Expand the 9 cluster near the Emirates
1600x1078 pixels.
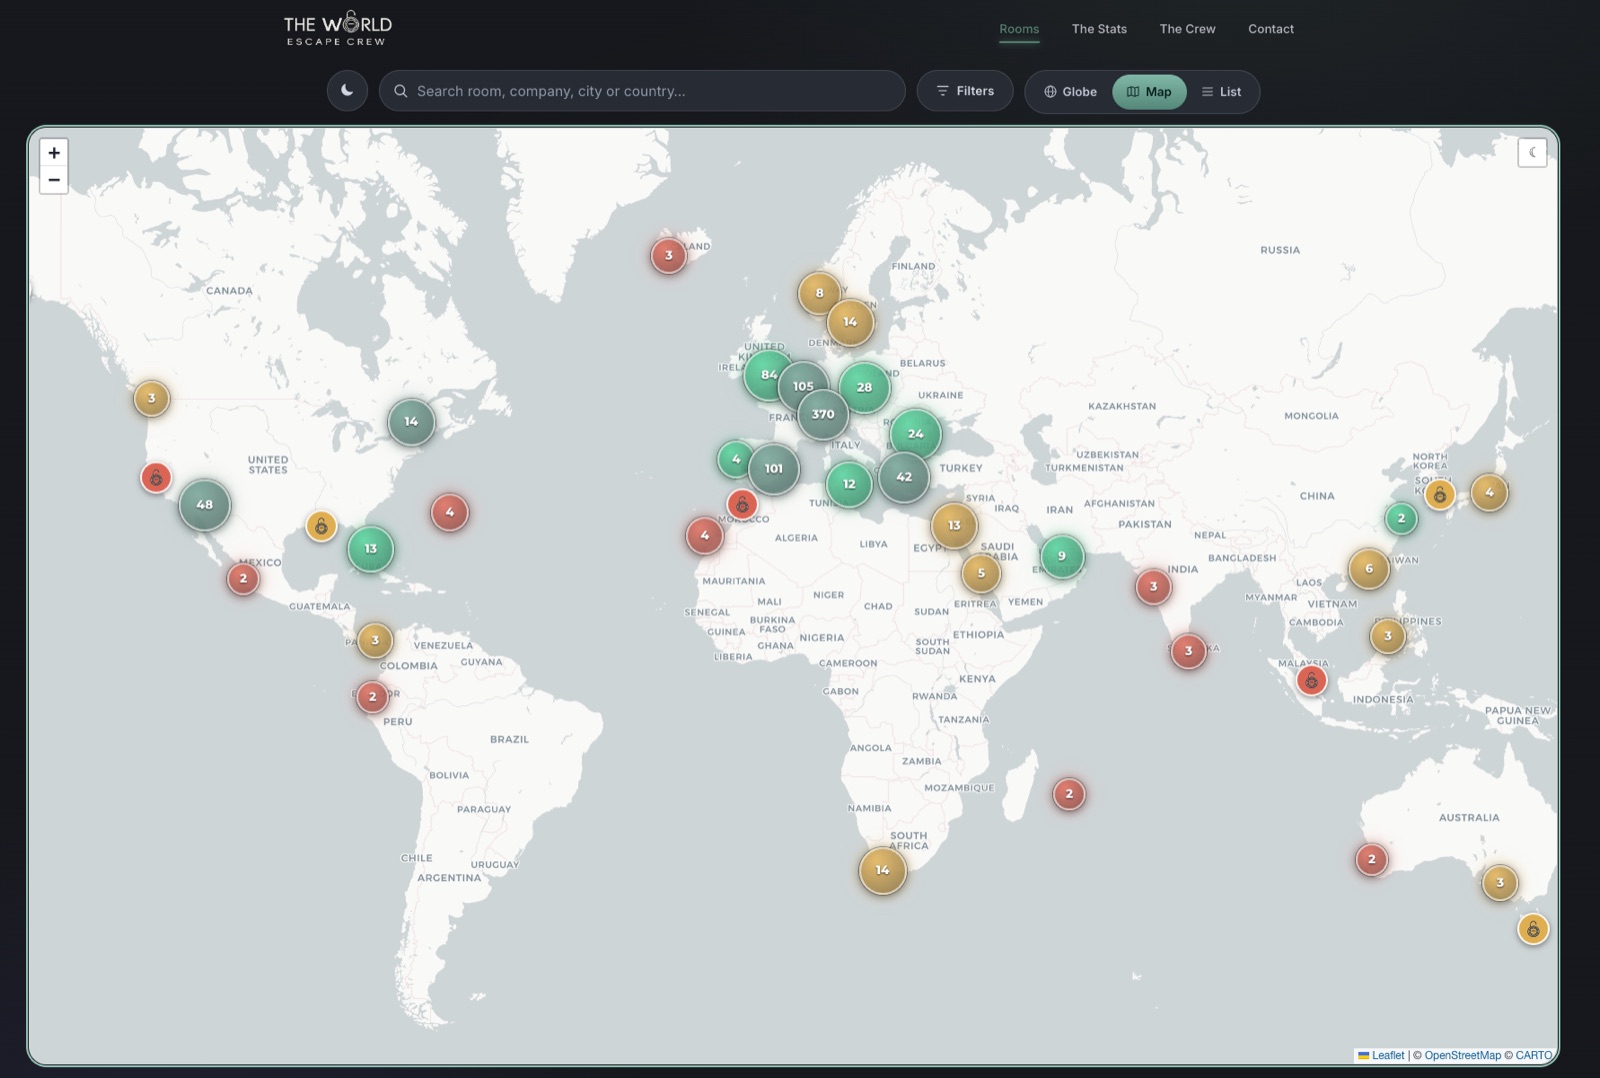(x=1062, y=556)
